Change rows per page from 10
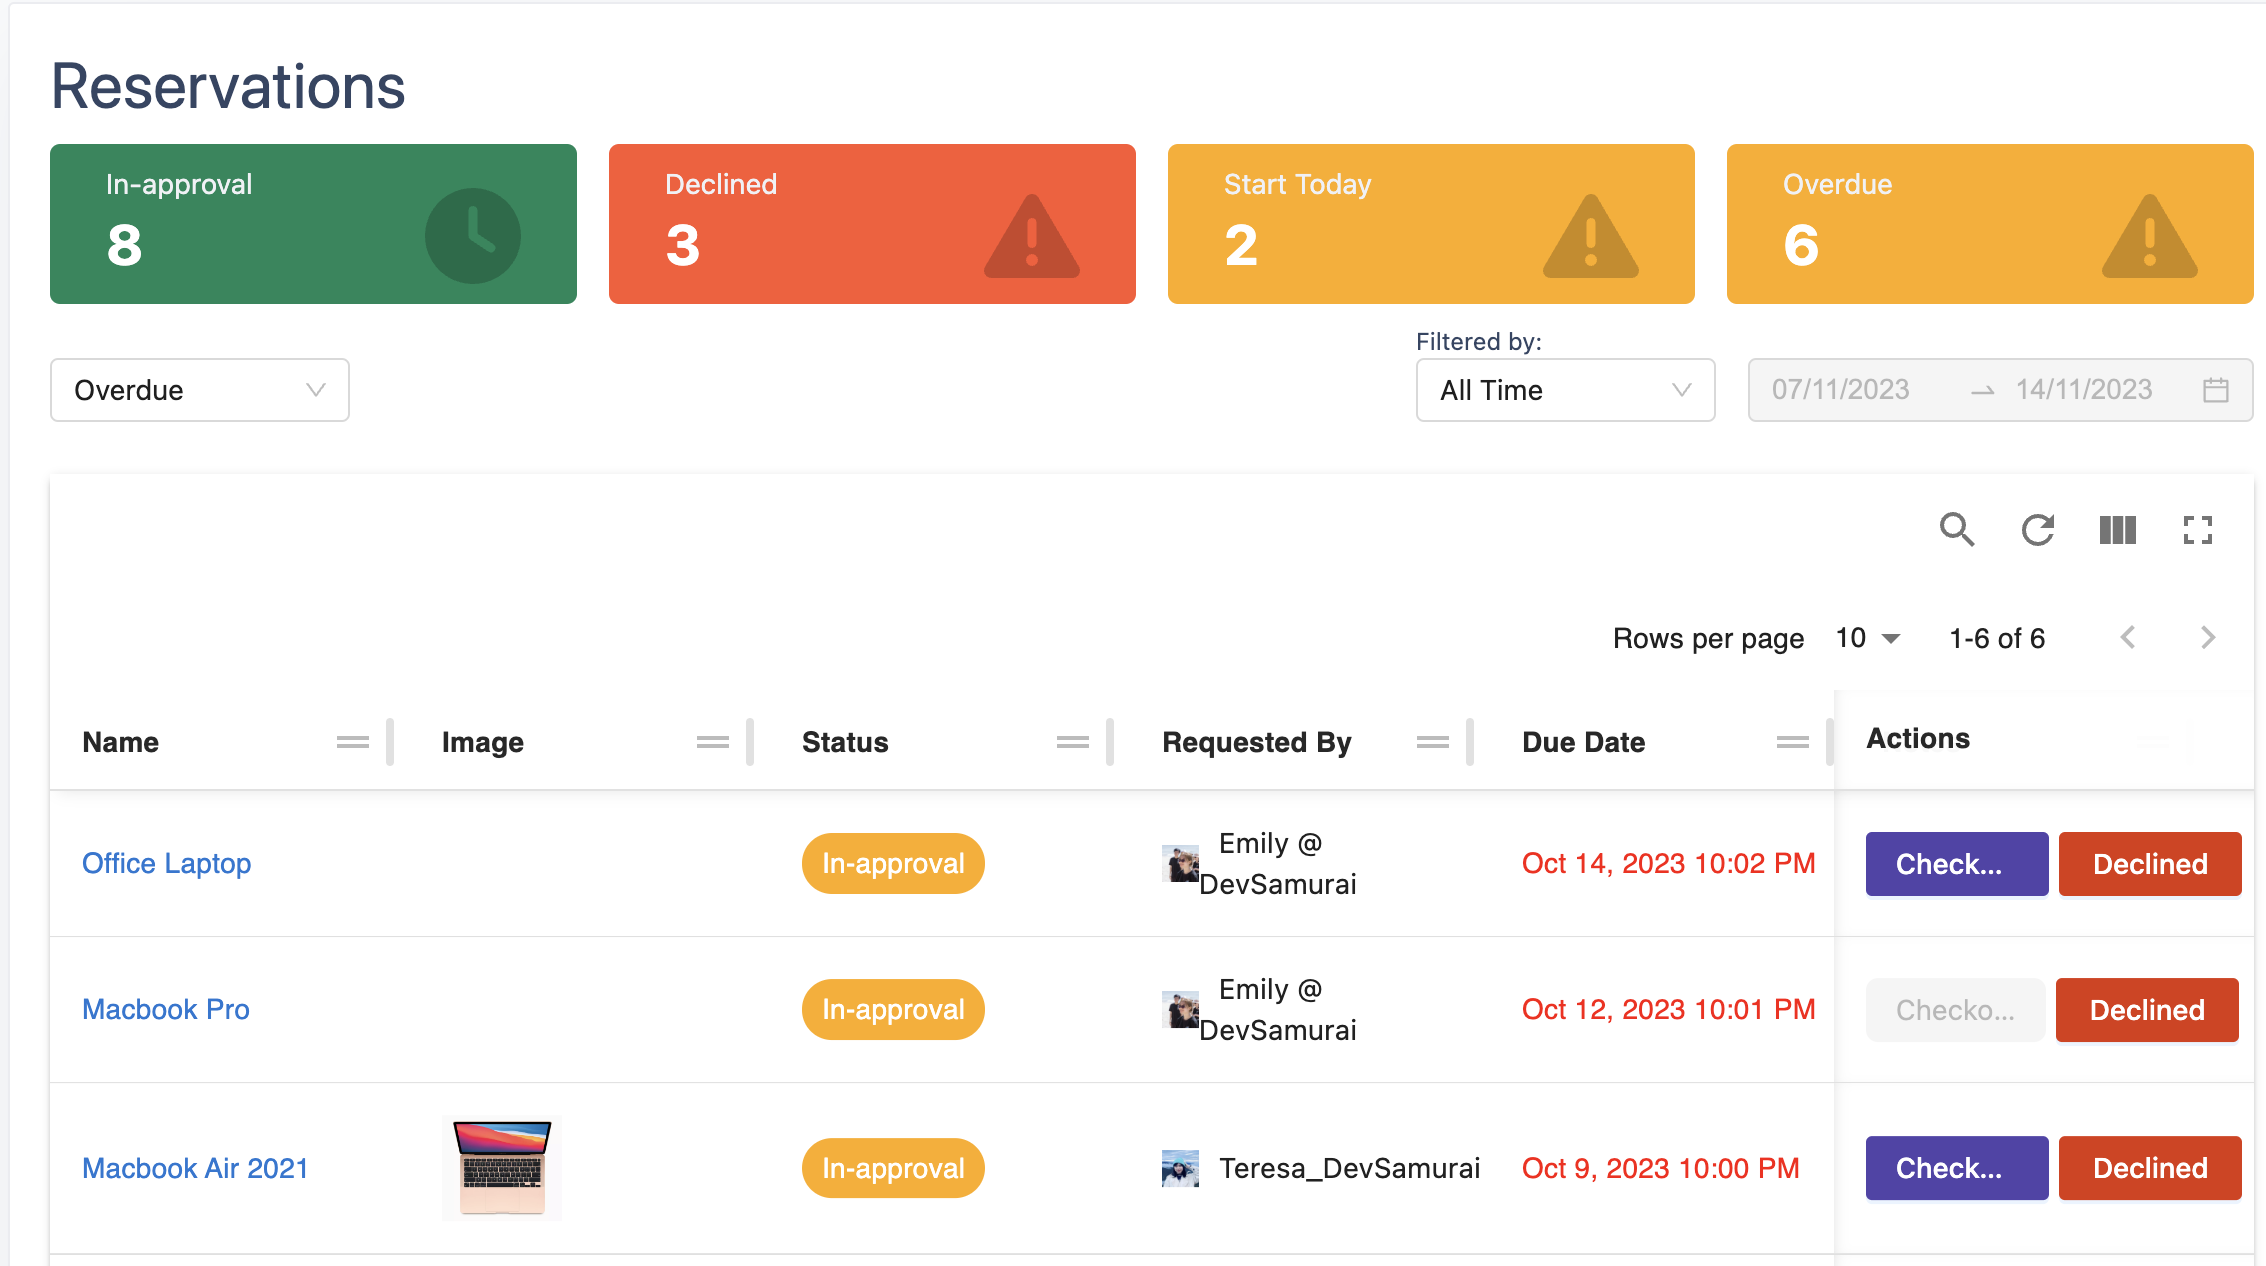 pyautogui.click(x=1867, y=638)
